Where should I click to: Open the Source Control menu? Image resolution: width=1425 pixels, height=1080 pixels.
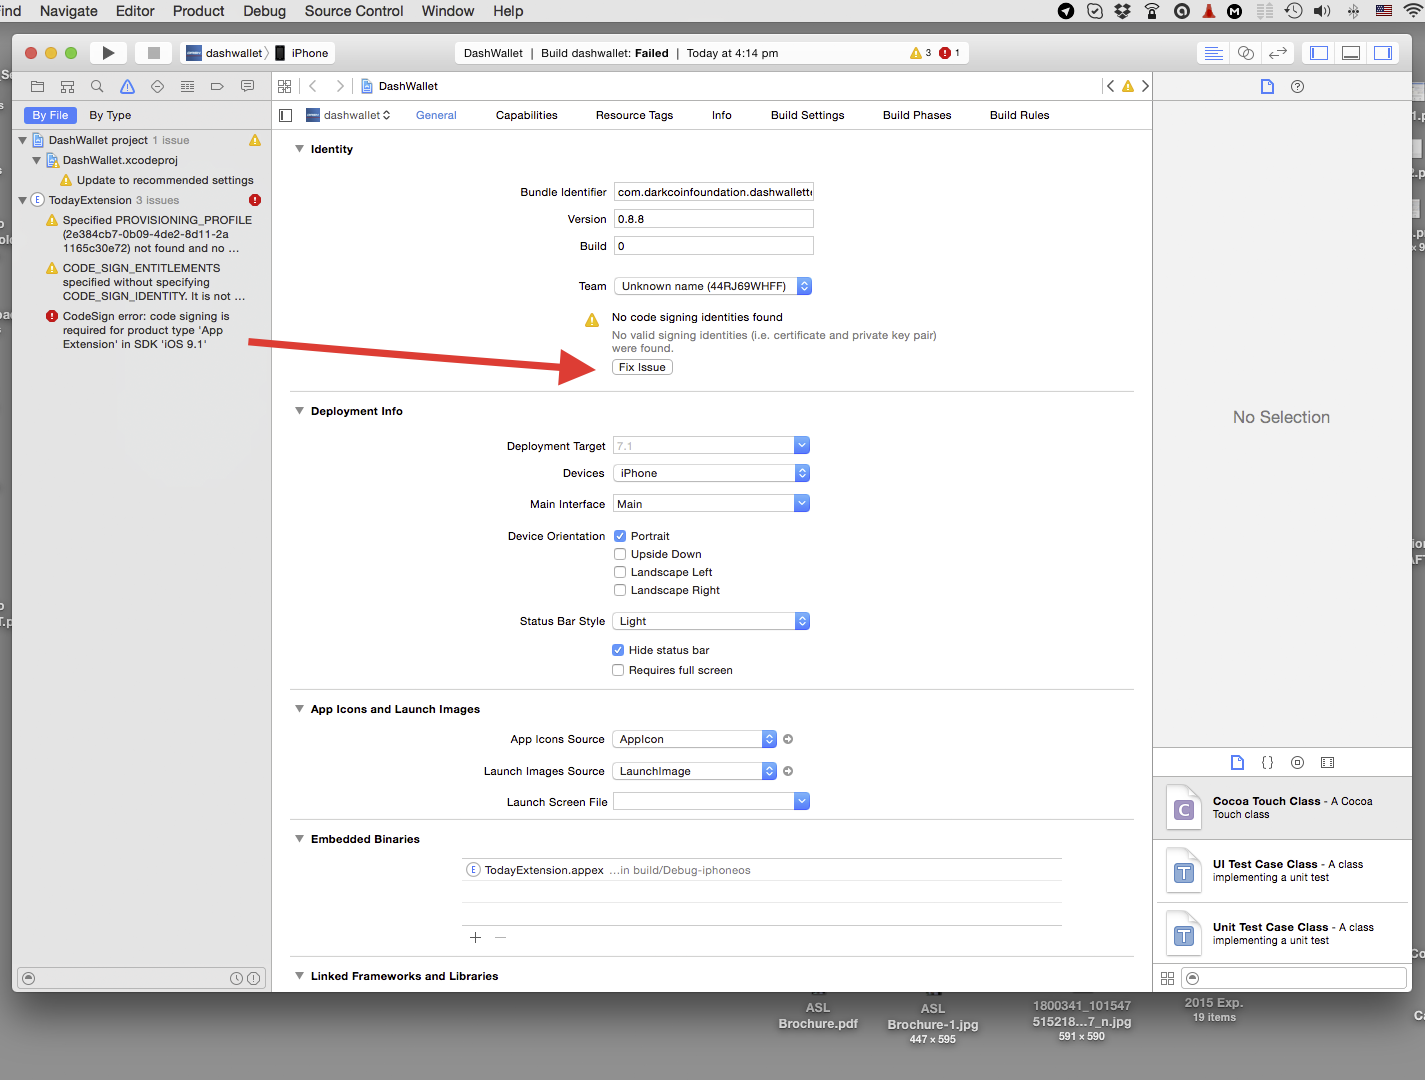(x=354, y=11)
